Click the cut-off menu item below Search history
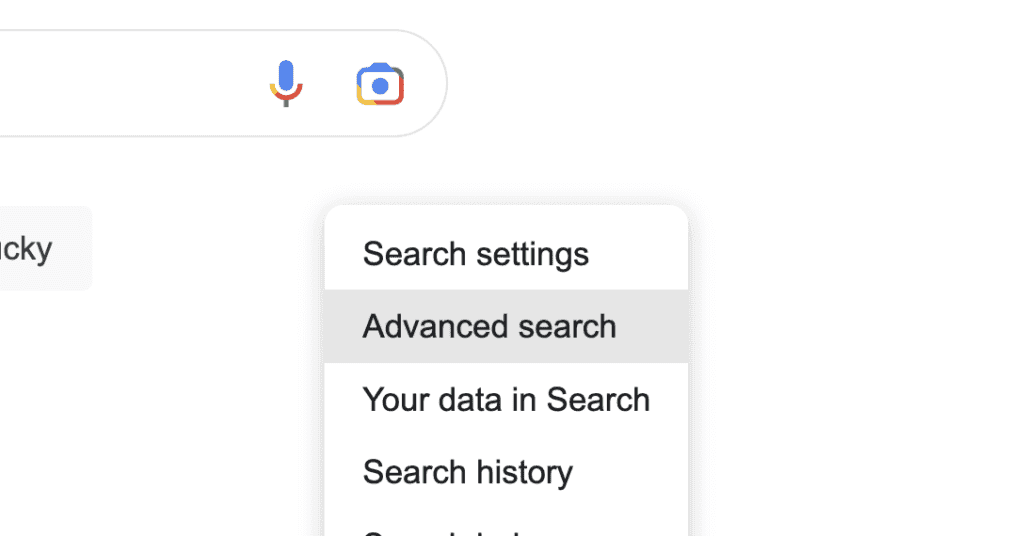Image resolution: width=1024 pixels, height=536 pixels. 506,526
